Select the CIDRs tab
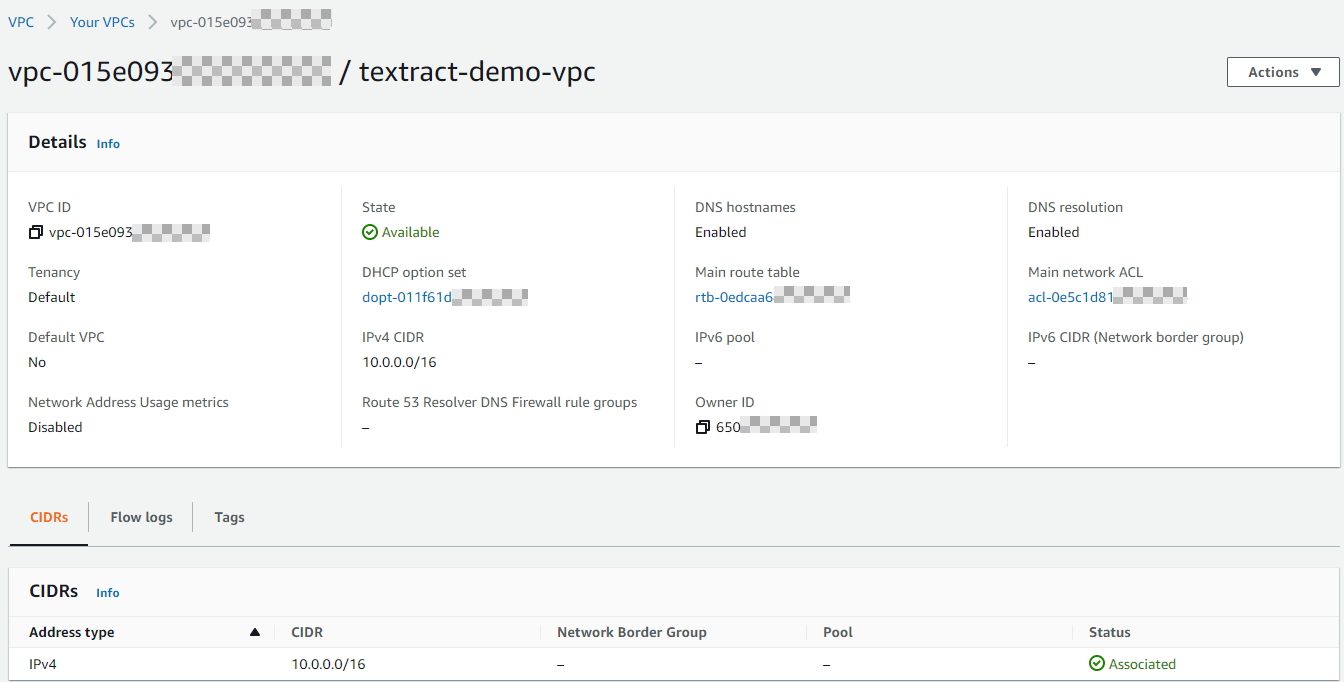This screenshot has height=682, width=1344. coord(48,517)
